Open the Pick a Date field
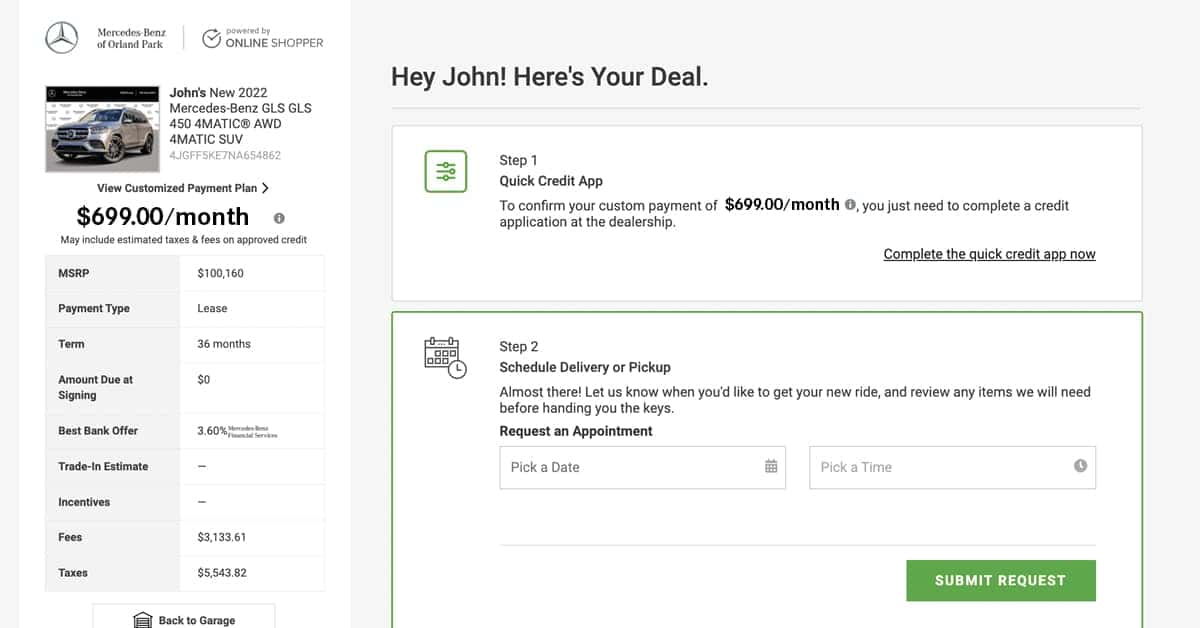Screen dimensions: 1200x628 (x=643, y=467)
